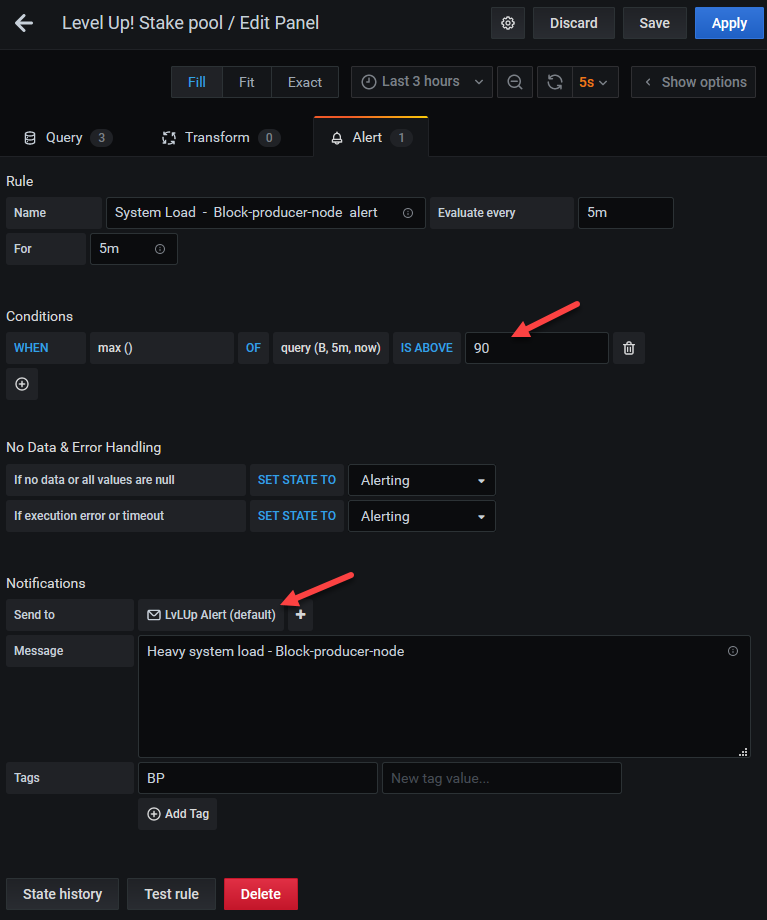This screenshot has height=920, width=767.
Task: Open panel settings gear icon
Action: [x=508, y=23]
